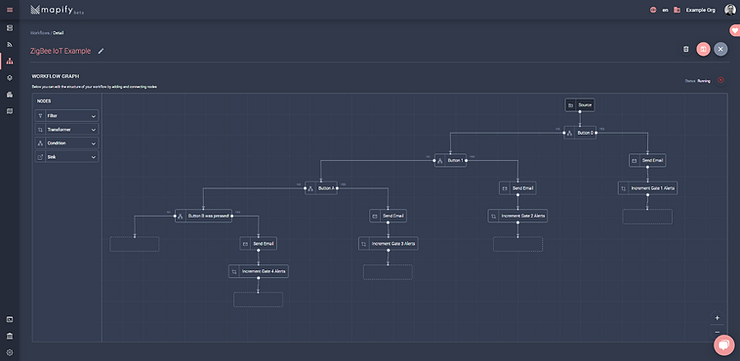Select the Button 0 condition node
This screenshot has height=361, width=740.
[580, 133]
